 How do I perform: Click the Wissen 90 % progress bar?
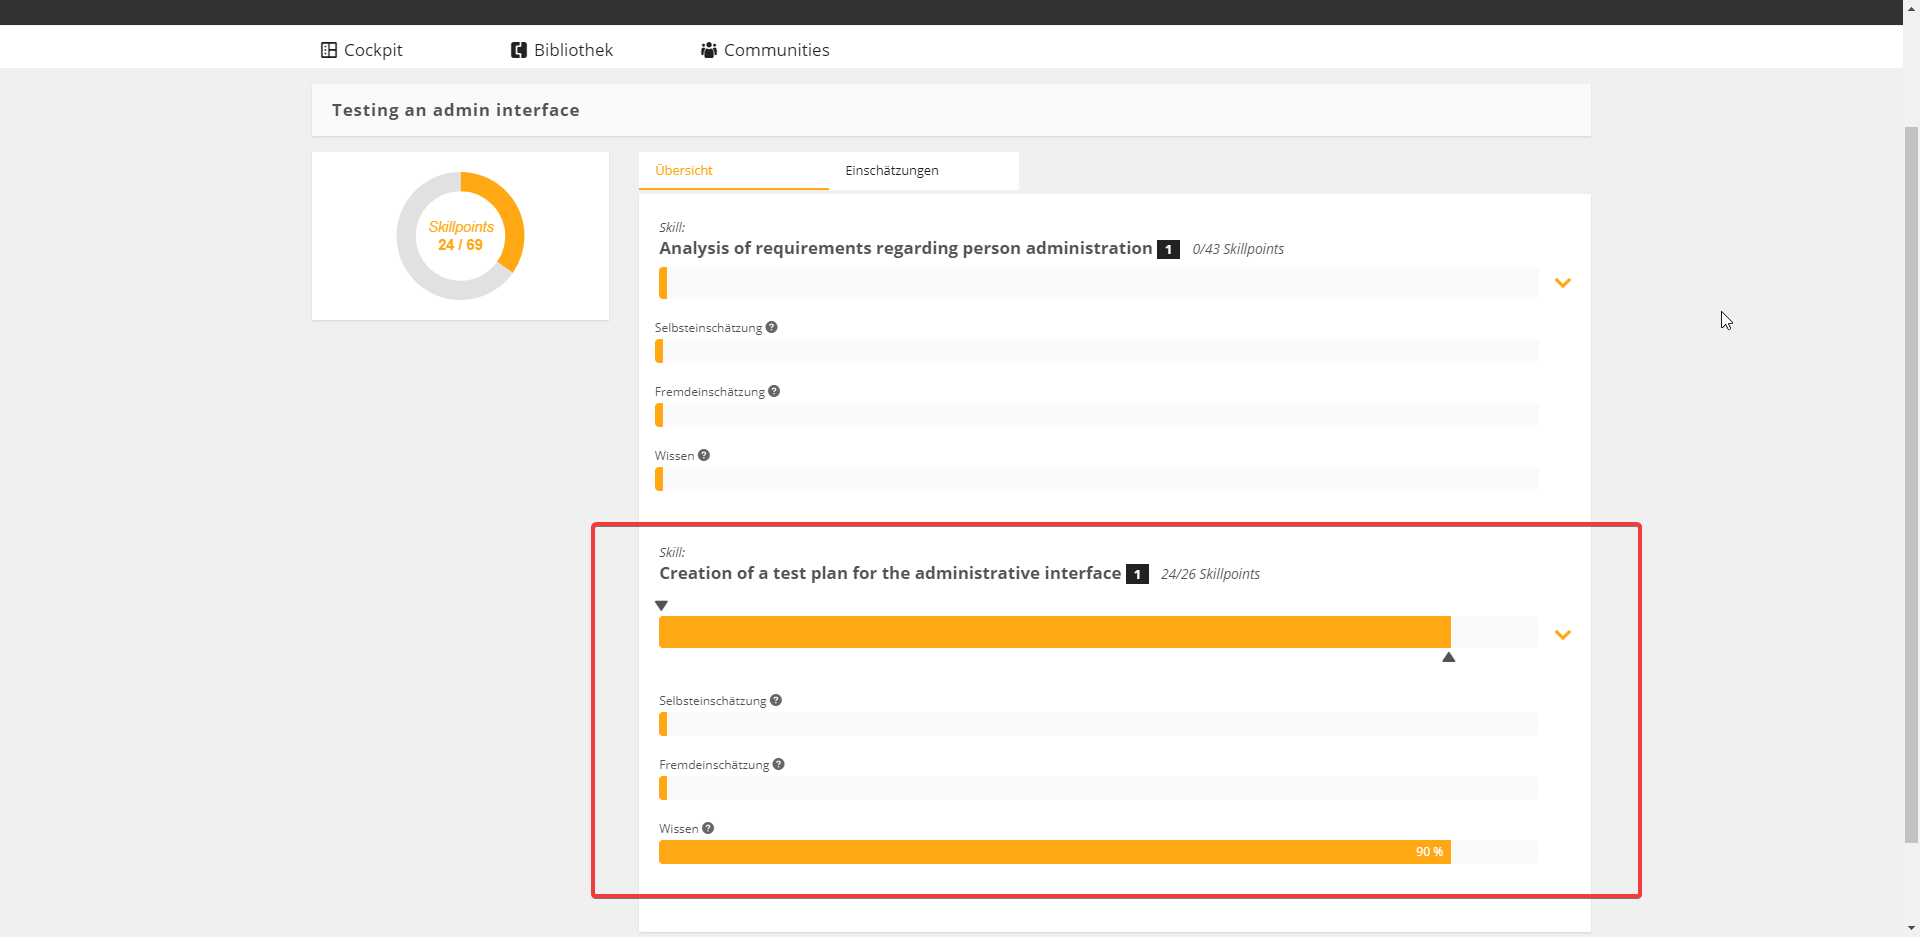click(x=1054, y=852)
